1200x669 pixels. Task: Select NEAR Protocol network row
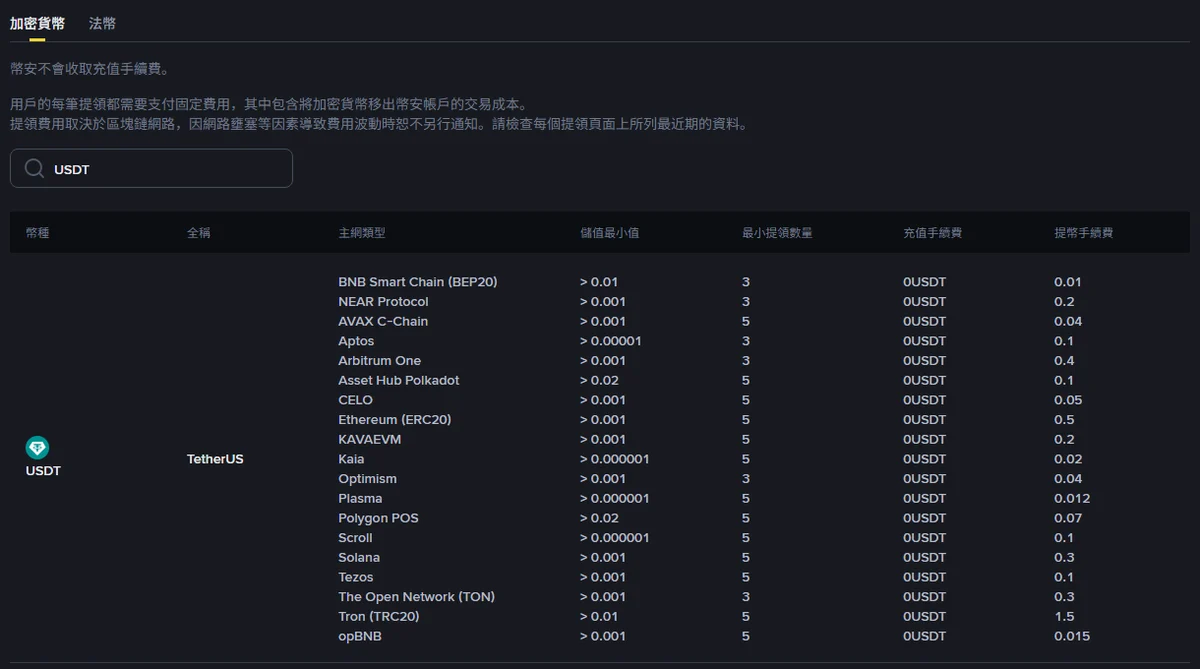point(383,302)
